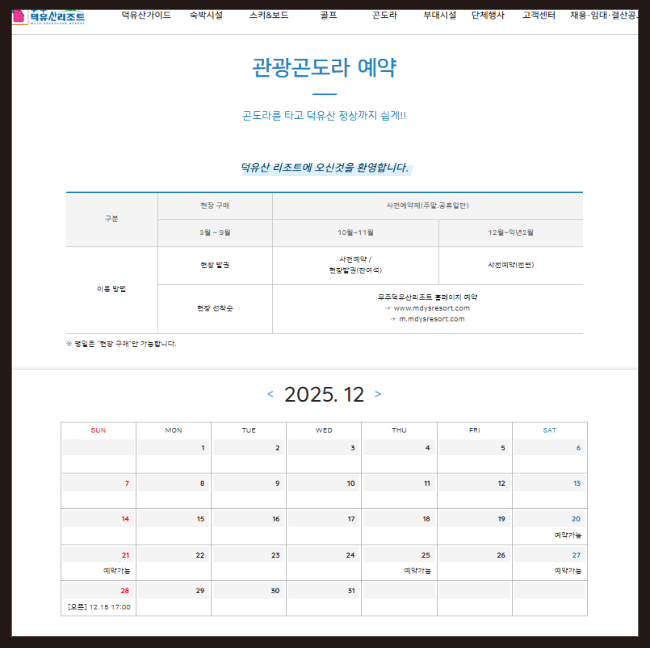Image resolution: width=650 pixels, height=648 pixels.
Task: Open the 숙박시설 menu
Action: 206,15
